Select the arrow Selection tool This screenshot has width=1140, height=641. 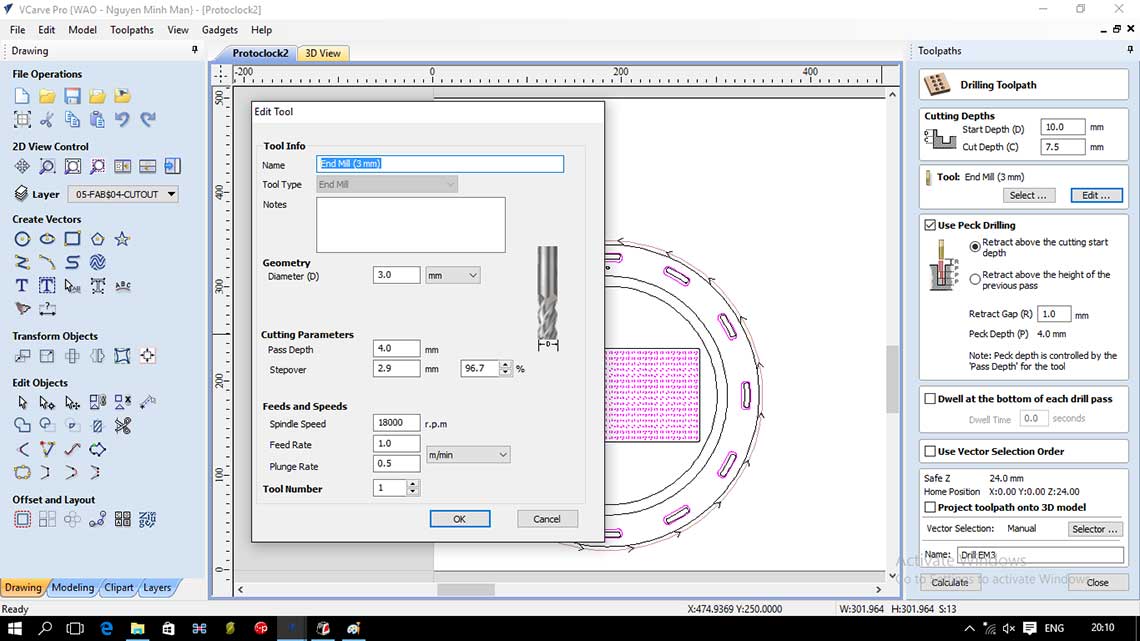point(22,402)
